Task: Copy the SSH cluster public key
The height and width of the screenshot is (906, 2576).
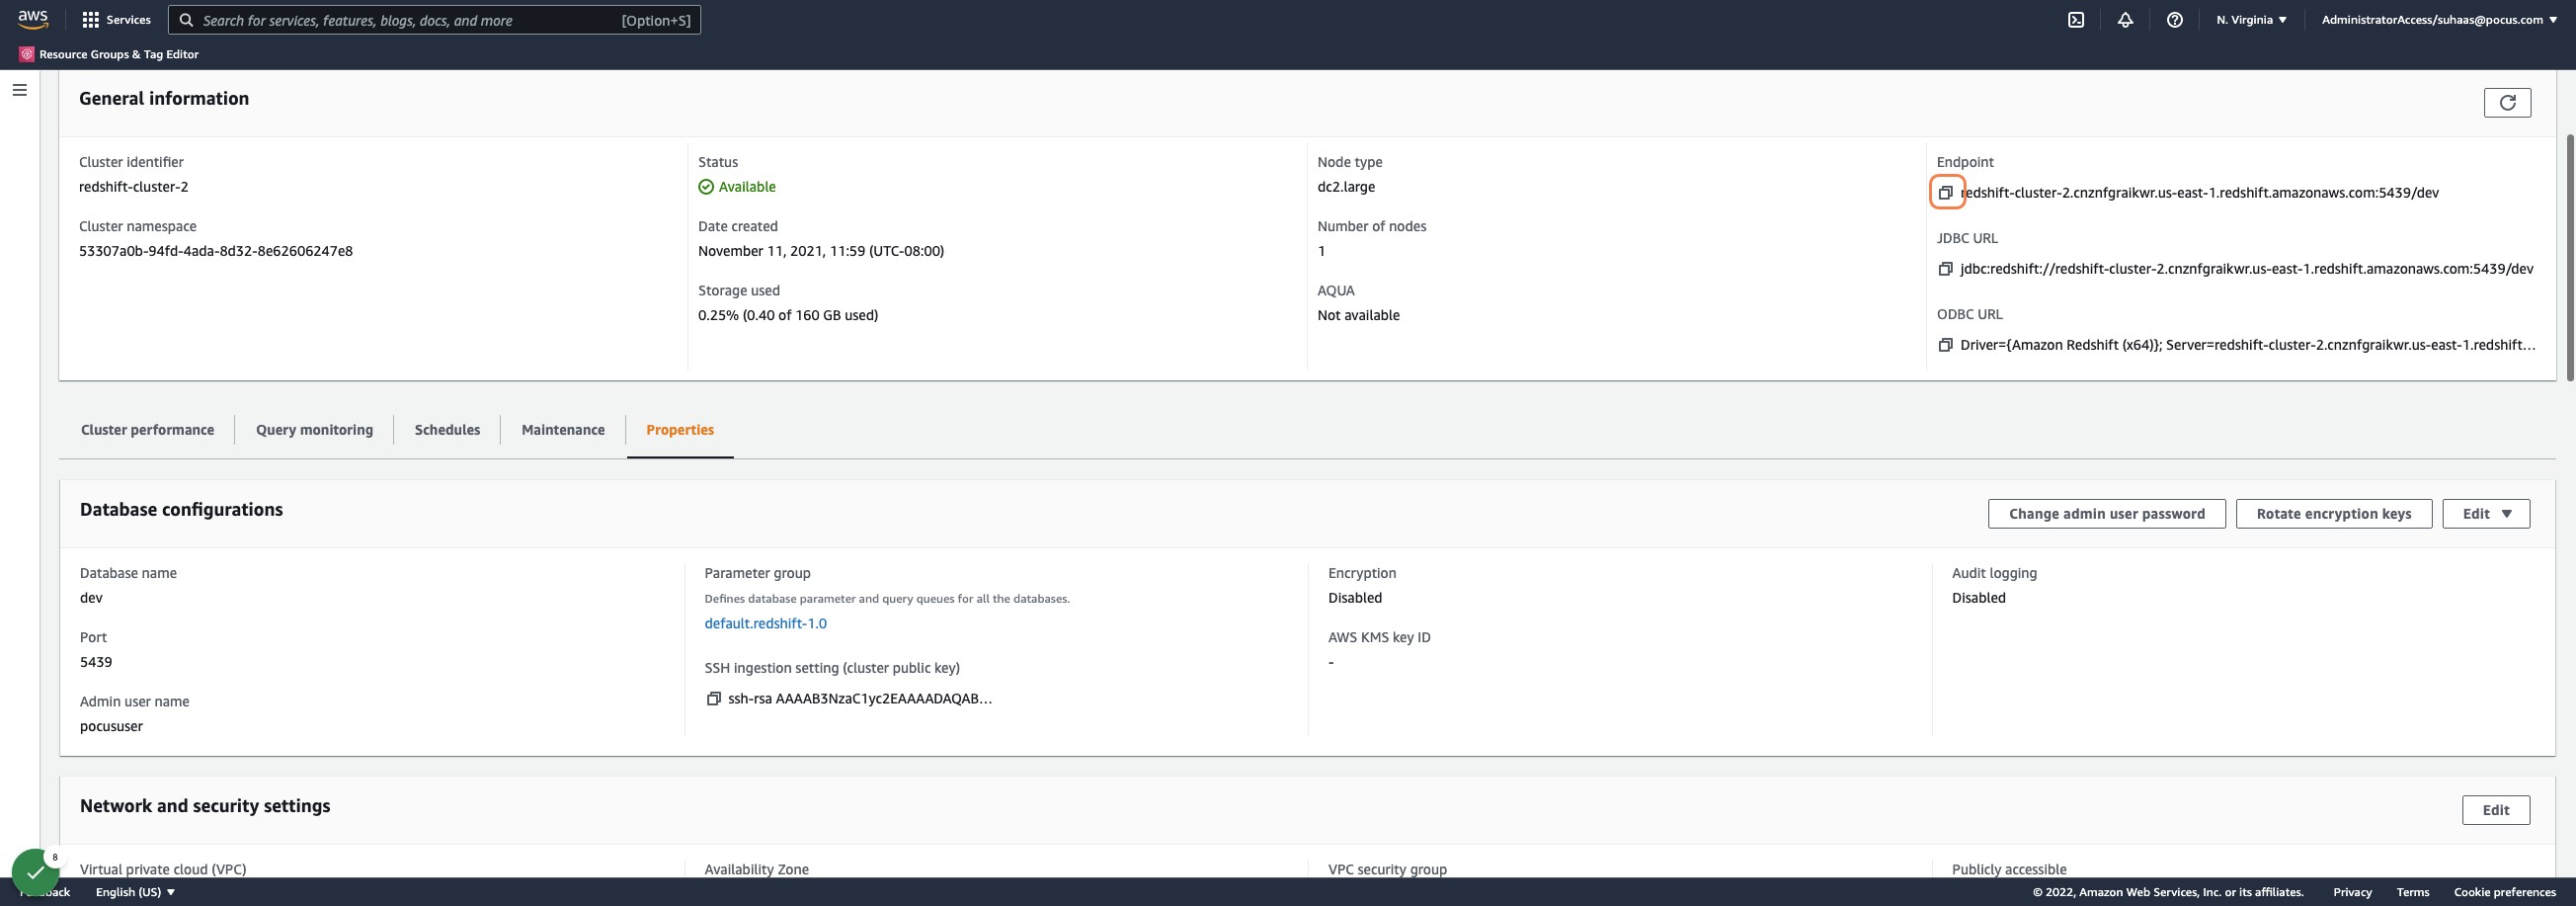Action: pos(713,699)
